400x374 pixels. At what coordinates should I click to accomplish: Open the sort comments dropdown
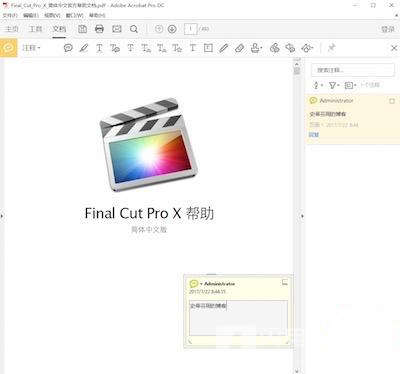318,85
